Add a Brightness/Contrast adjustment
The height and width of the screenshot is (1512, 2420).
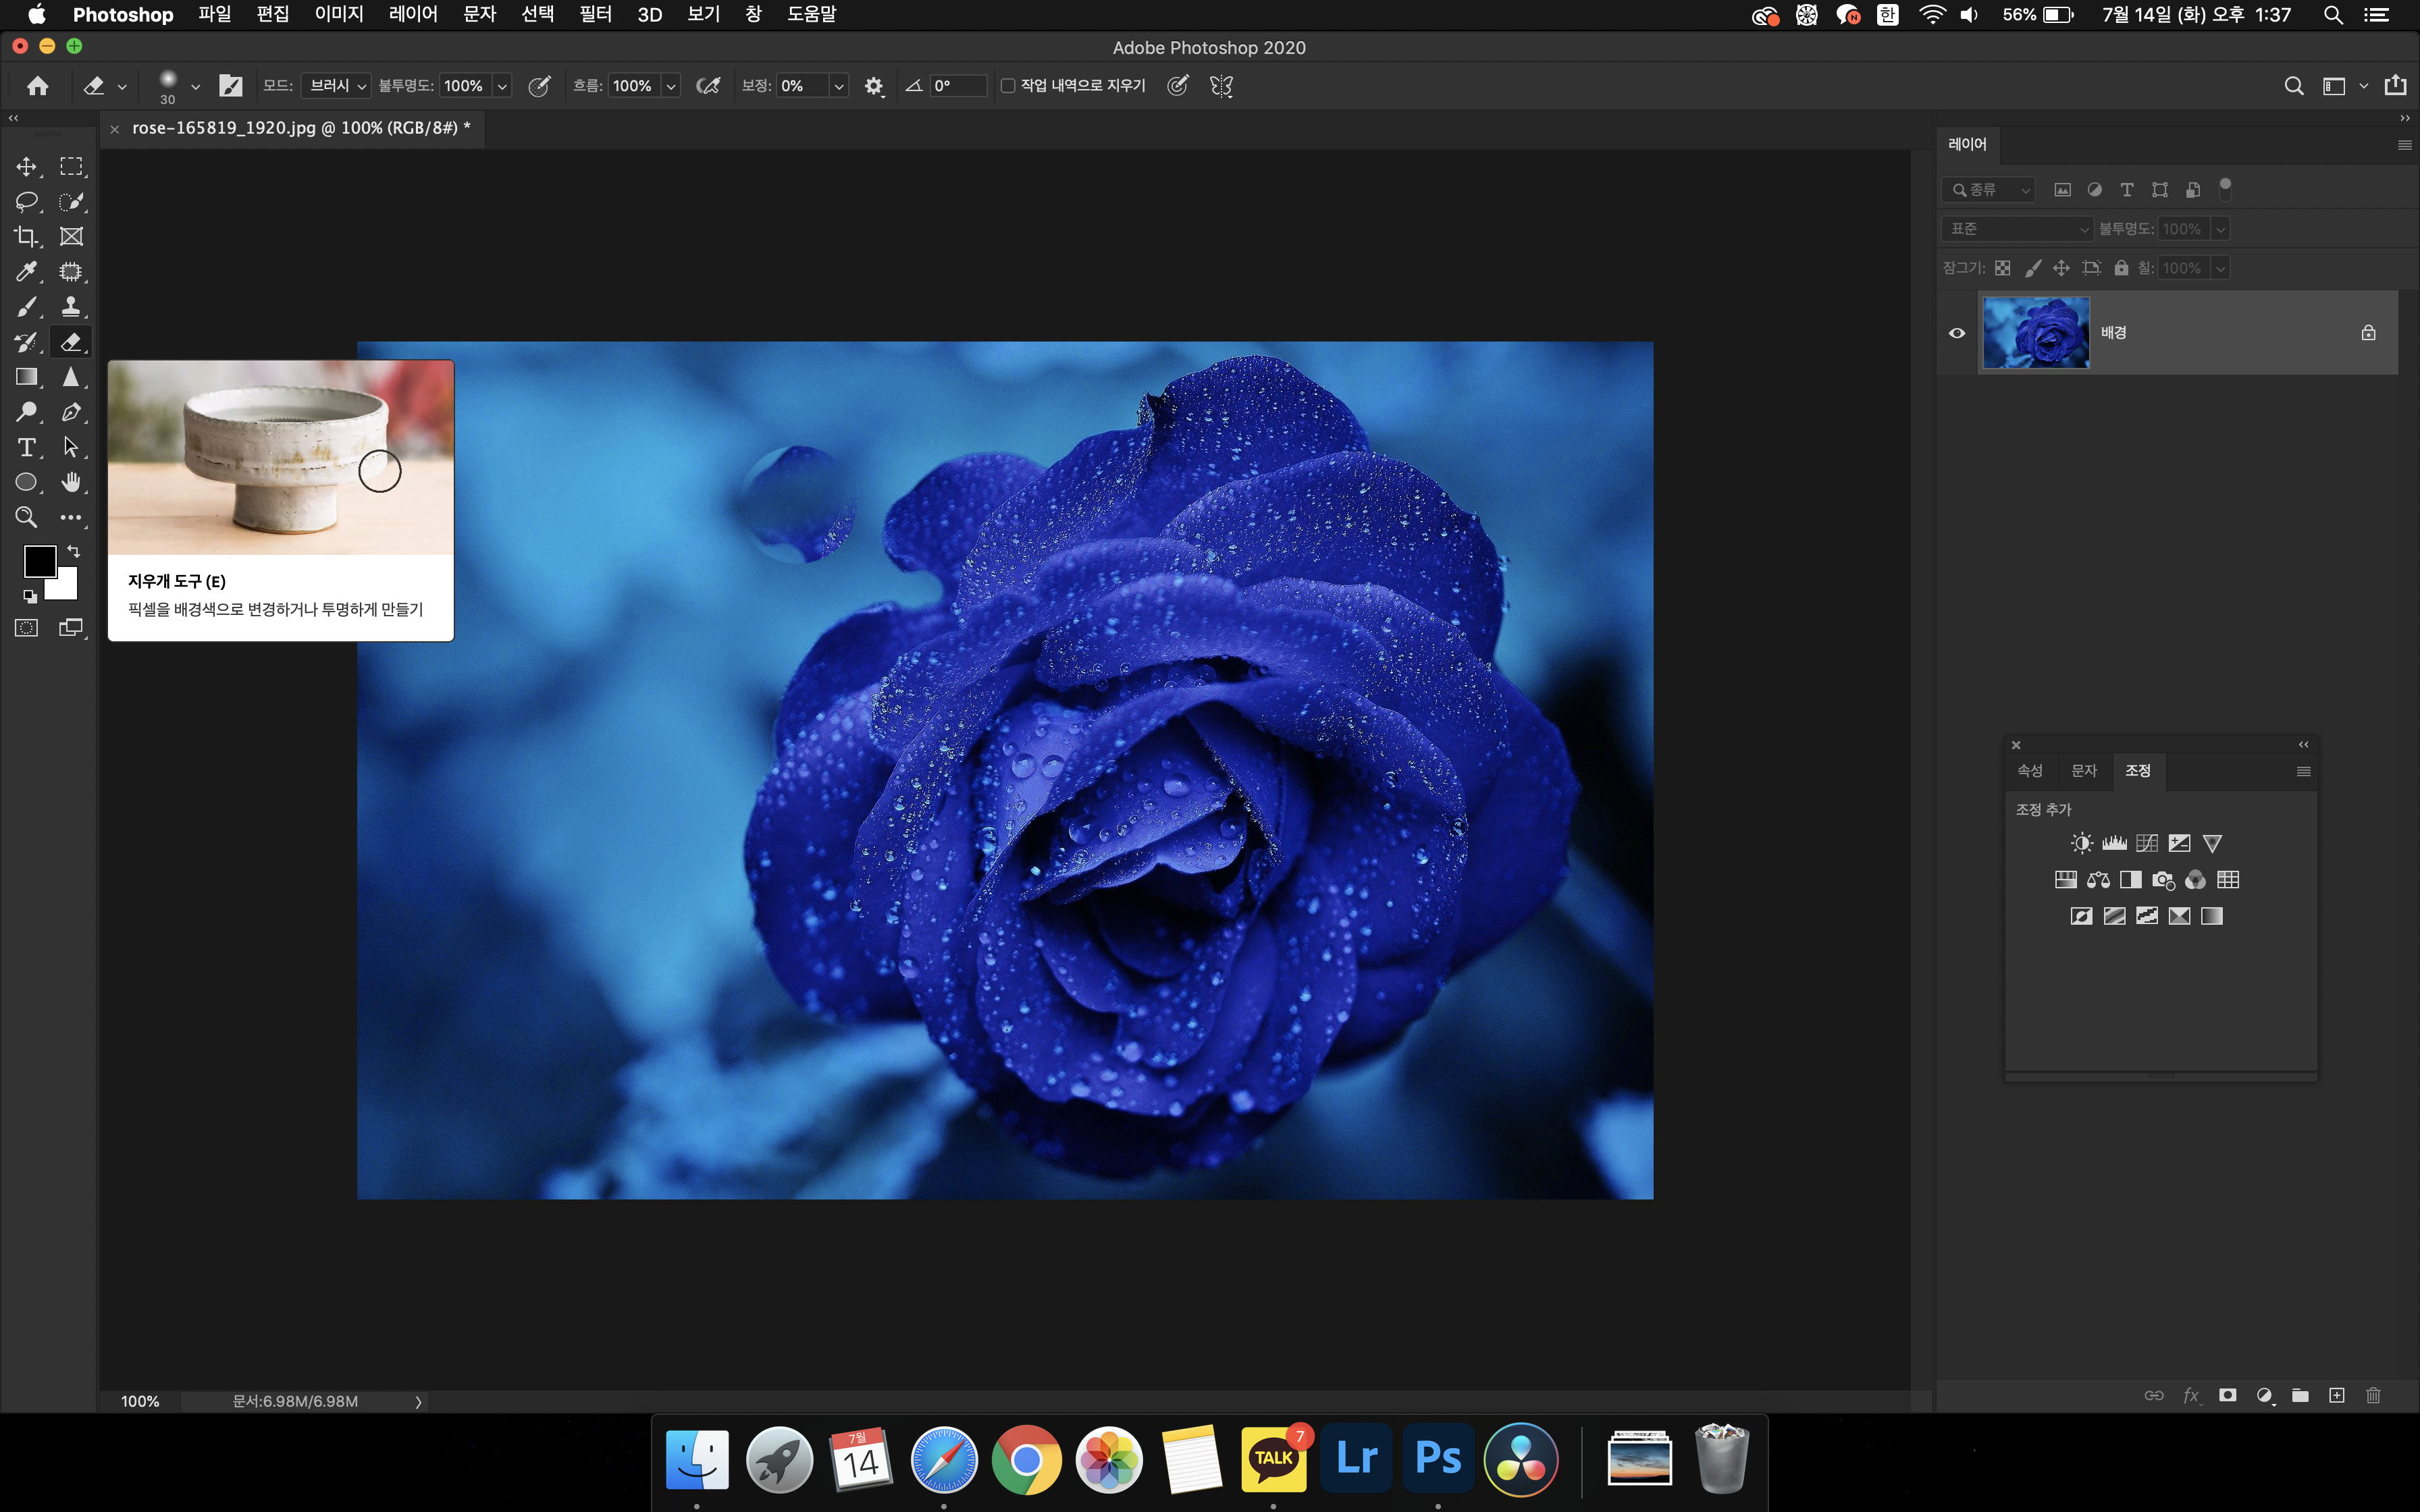(2081, 843)
